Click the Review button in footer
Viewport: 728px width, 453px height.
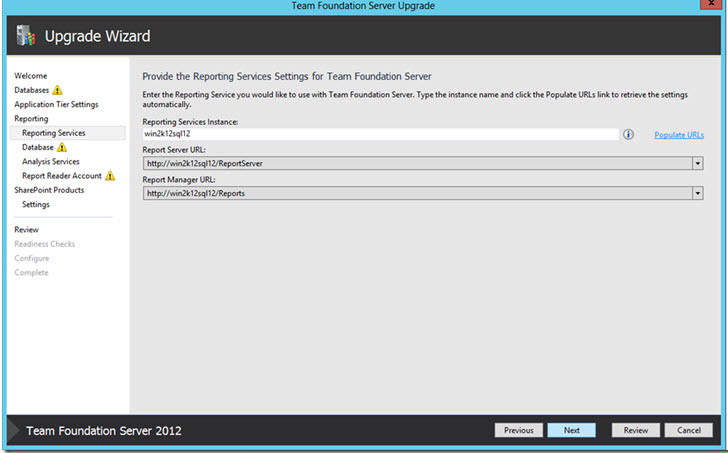click(x=636, y=430)
